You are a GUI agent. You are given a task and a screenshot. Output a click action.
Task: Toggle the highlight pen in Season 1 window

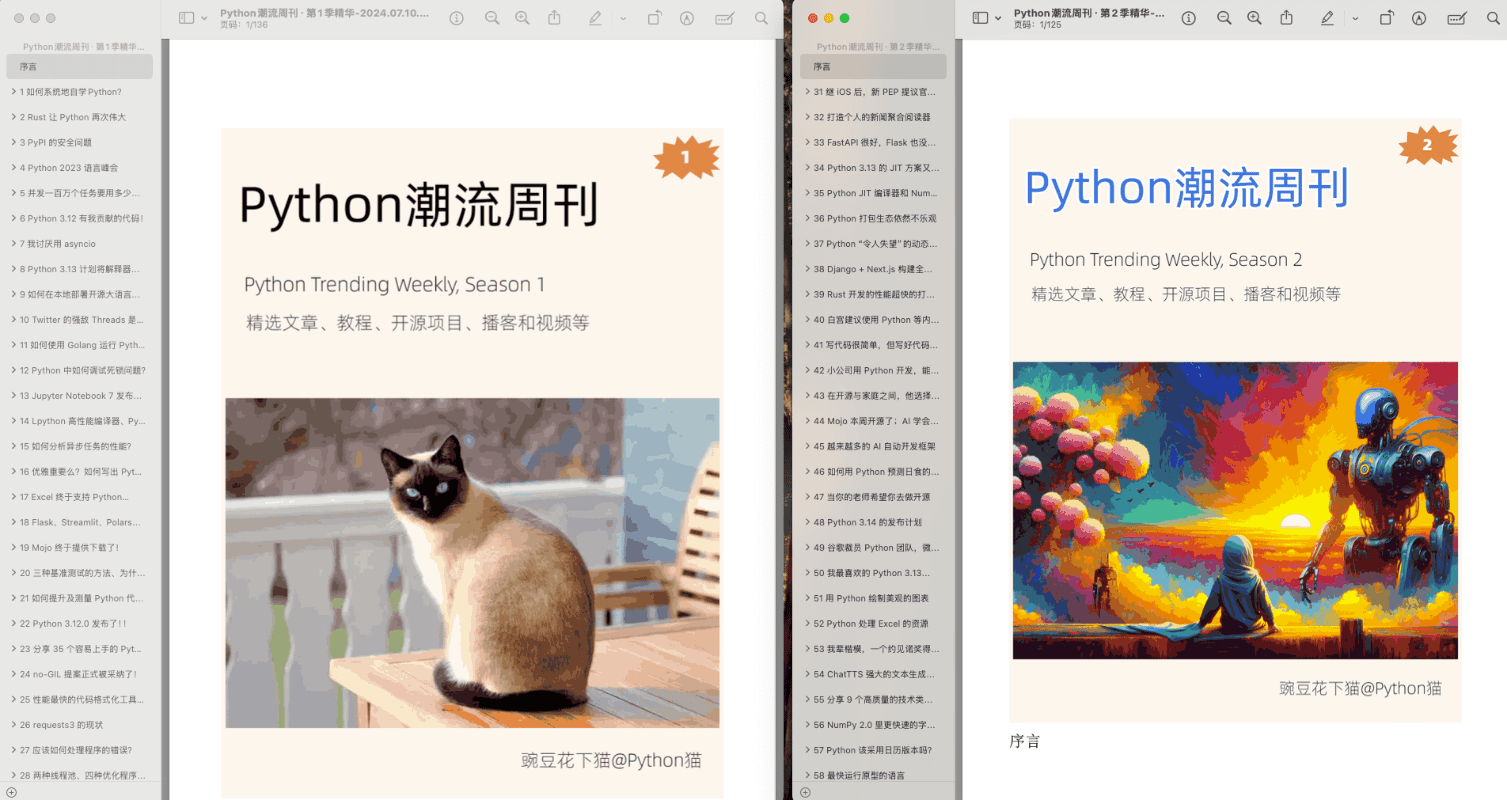[x=595, y=18]
